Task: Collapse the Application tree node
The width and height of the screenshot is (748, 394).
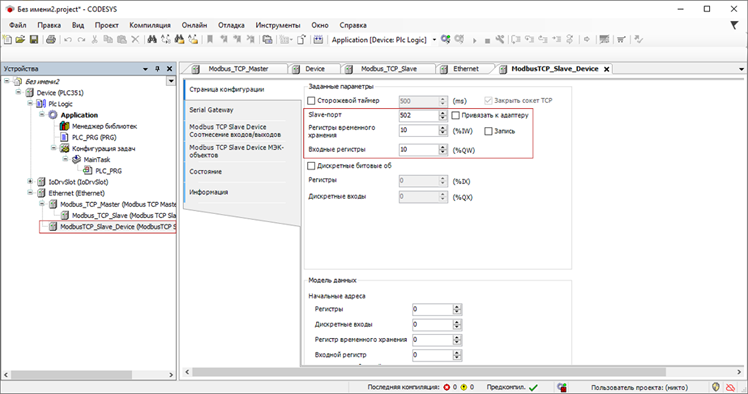Action: coord(42,114)
